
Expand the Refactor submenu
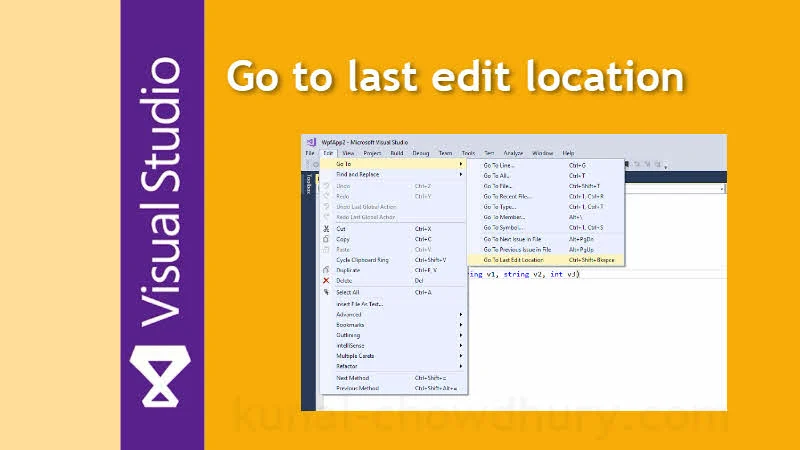click(x=393, y=366)
